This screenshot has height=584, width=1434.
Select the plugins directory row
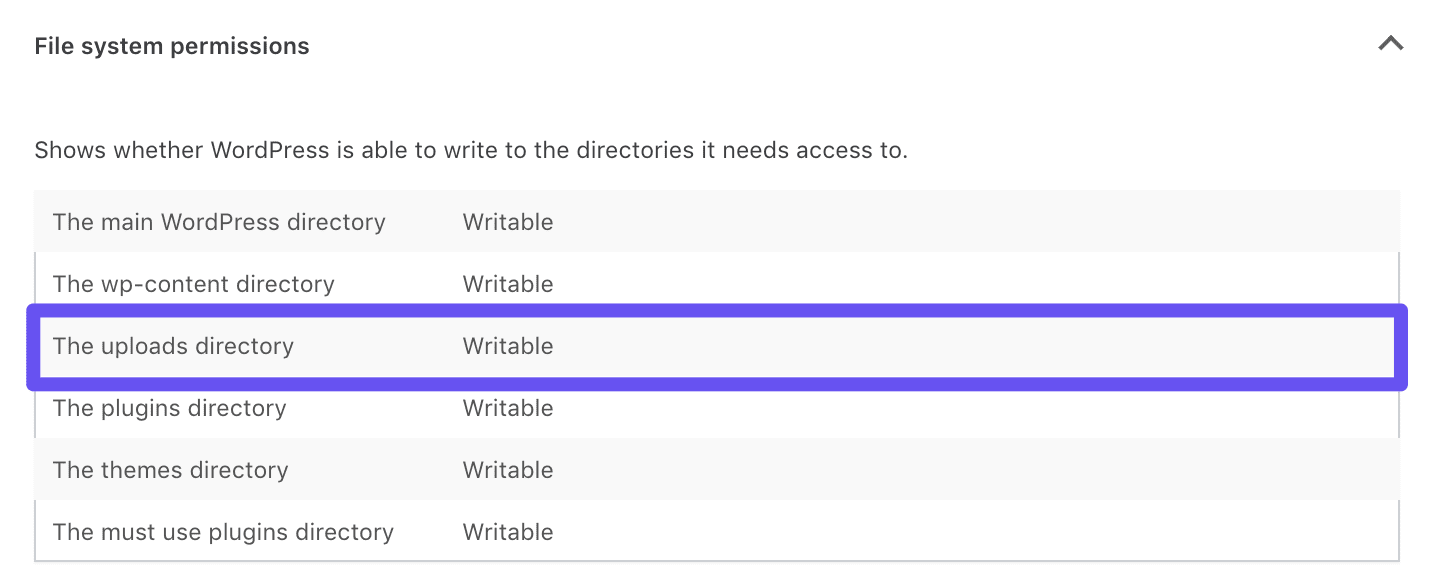[x=700, y=407]
